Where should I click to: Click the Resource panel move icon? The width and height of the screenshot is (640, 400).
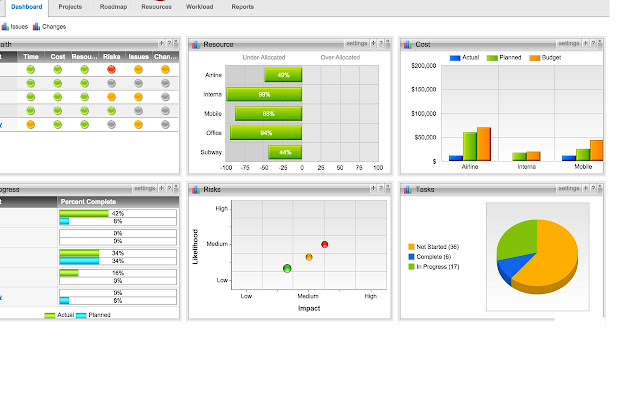pos(373,43)
